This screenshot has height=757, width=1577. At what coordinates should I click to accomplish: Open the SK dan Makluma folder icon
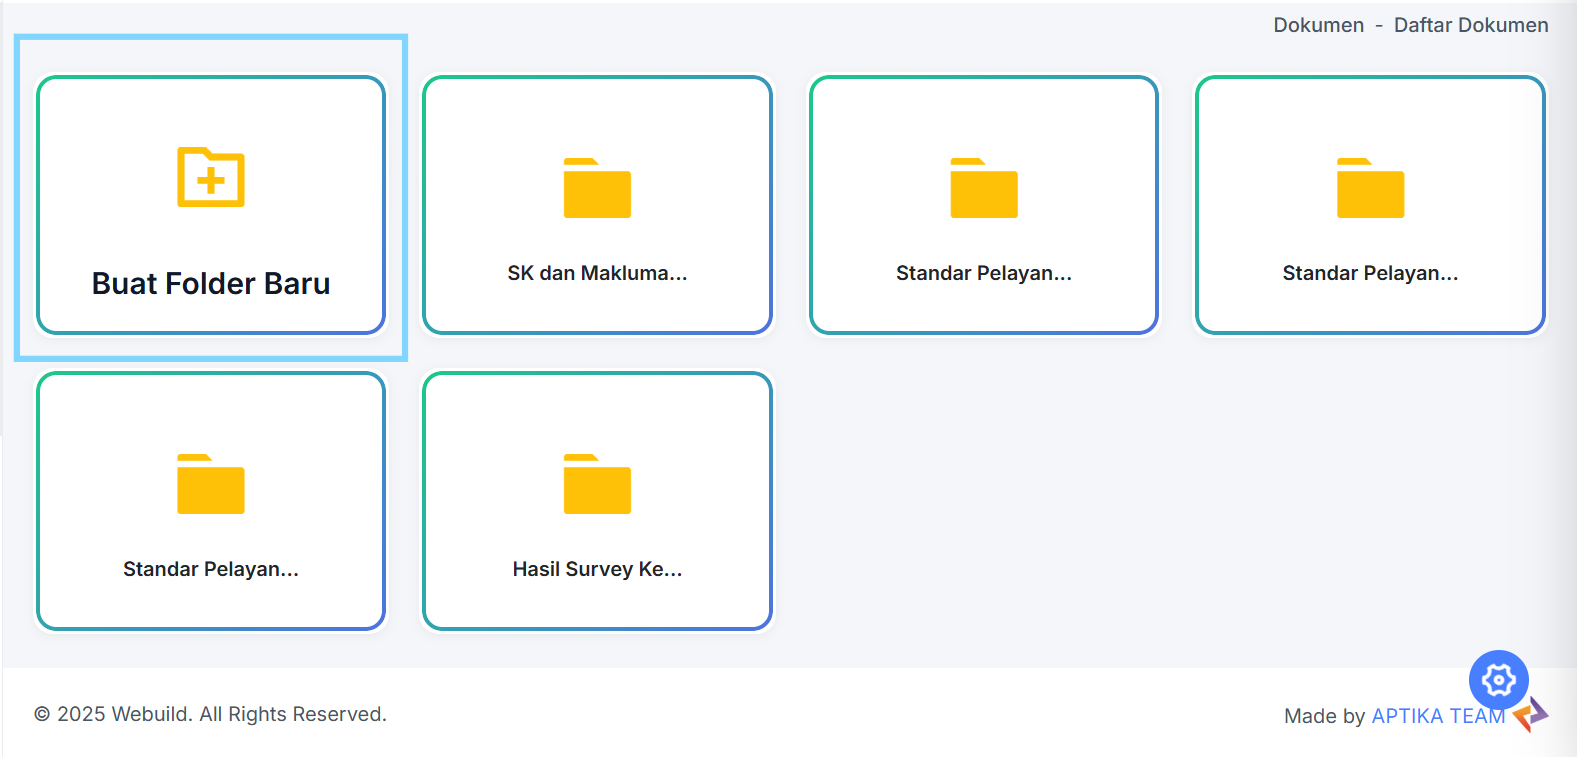[x=597, y=188]
